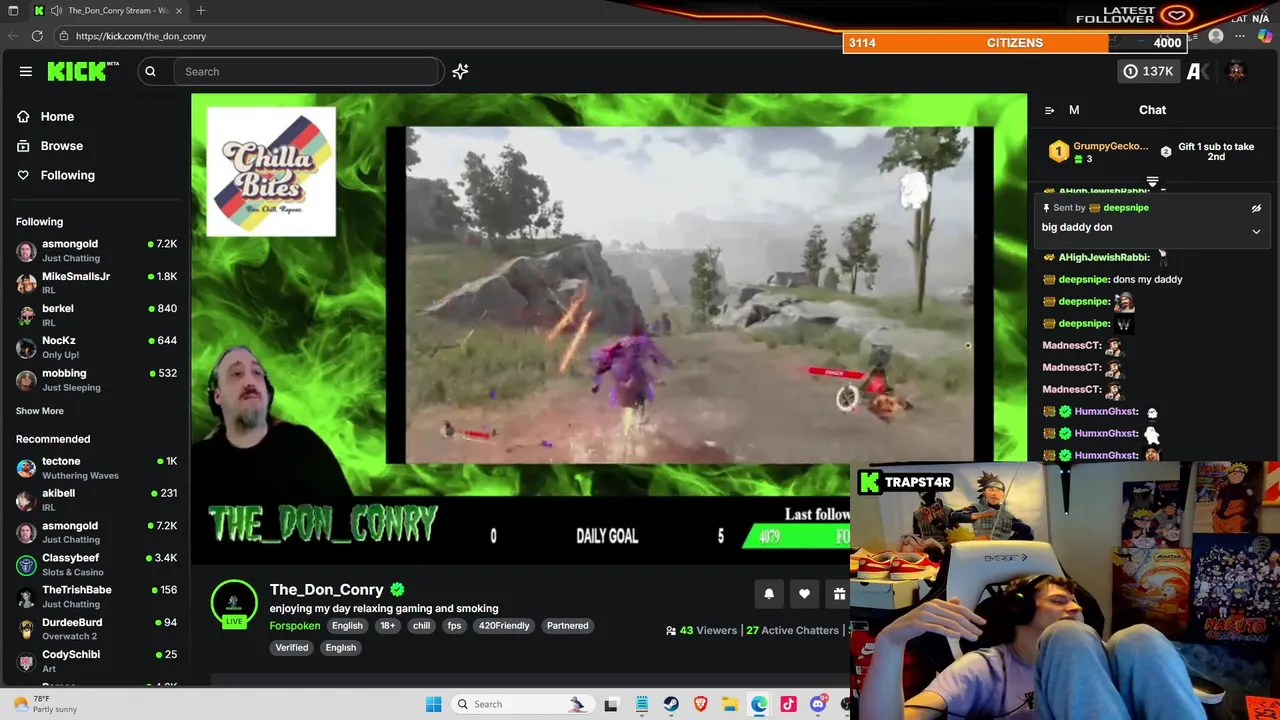Open TikTok app from the taskbar
Viewport: 1280px width, 720px height.
pos(789,704)
